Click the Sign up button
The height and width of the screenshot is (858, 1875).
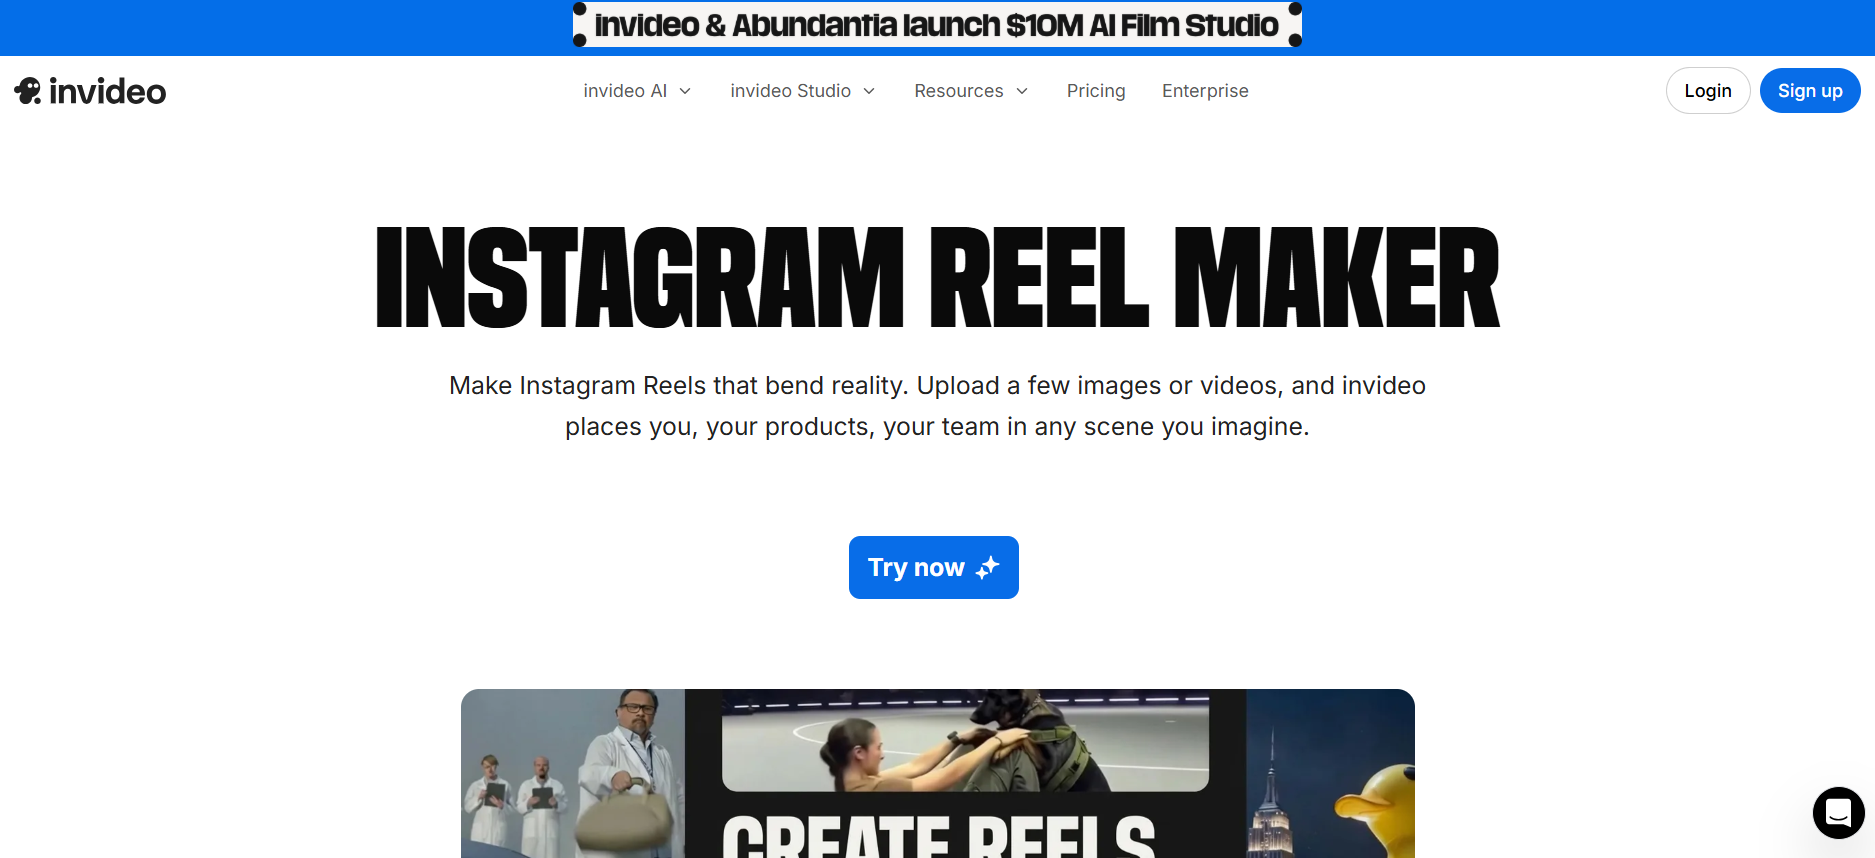click(1810, 91)
